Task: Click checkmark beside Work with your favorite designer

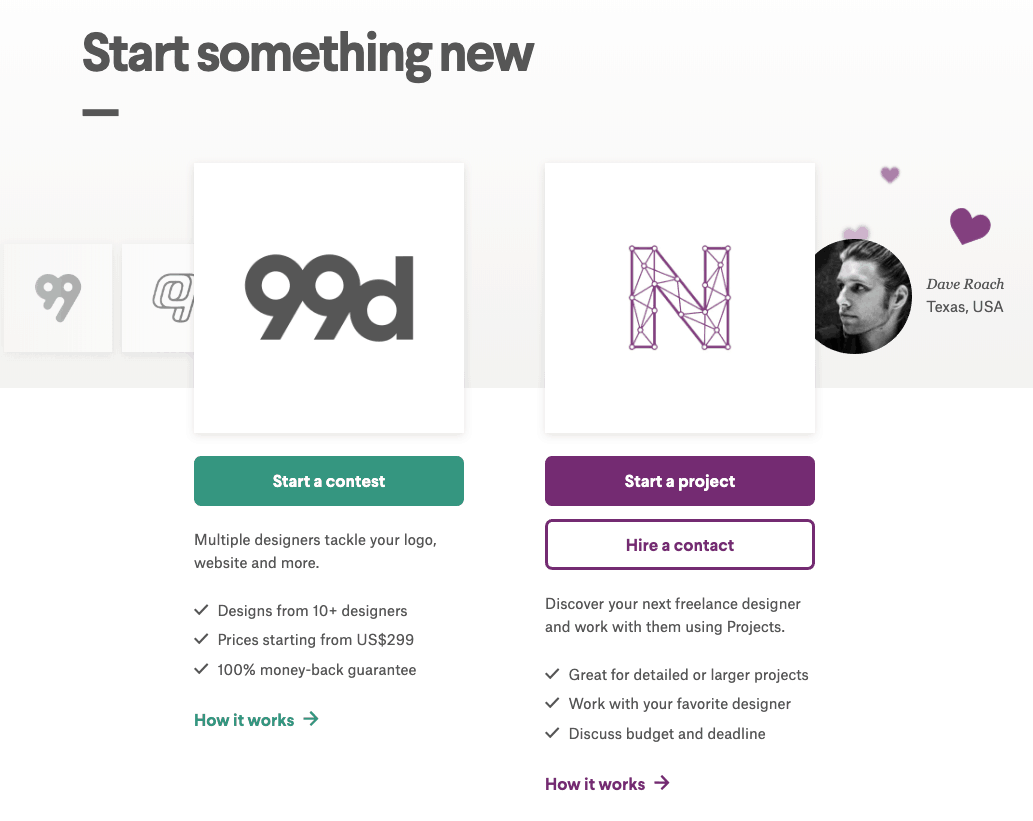Action: 552,704
